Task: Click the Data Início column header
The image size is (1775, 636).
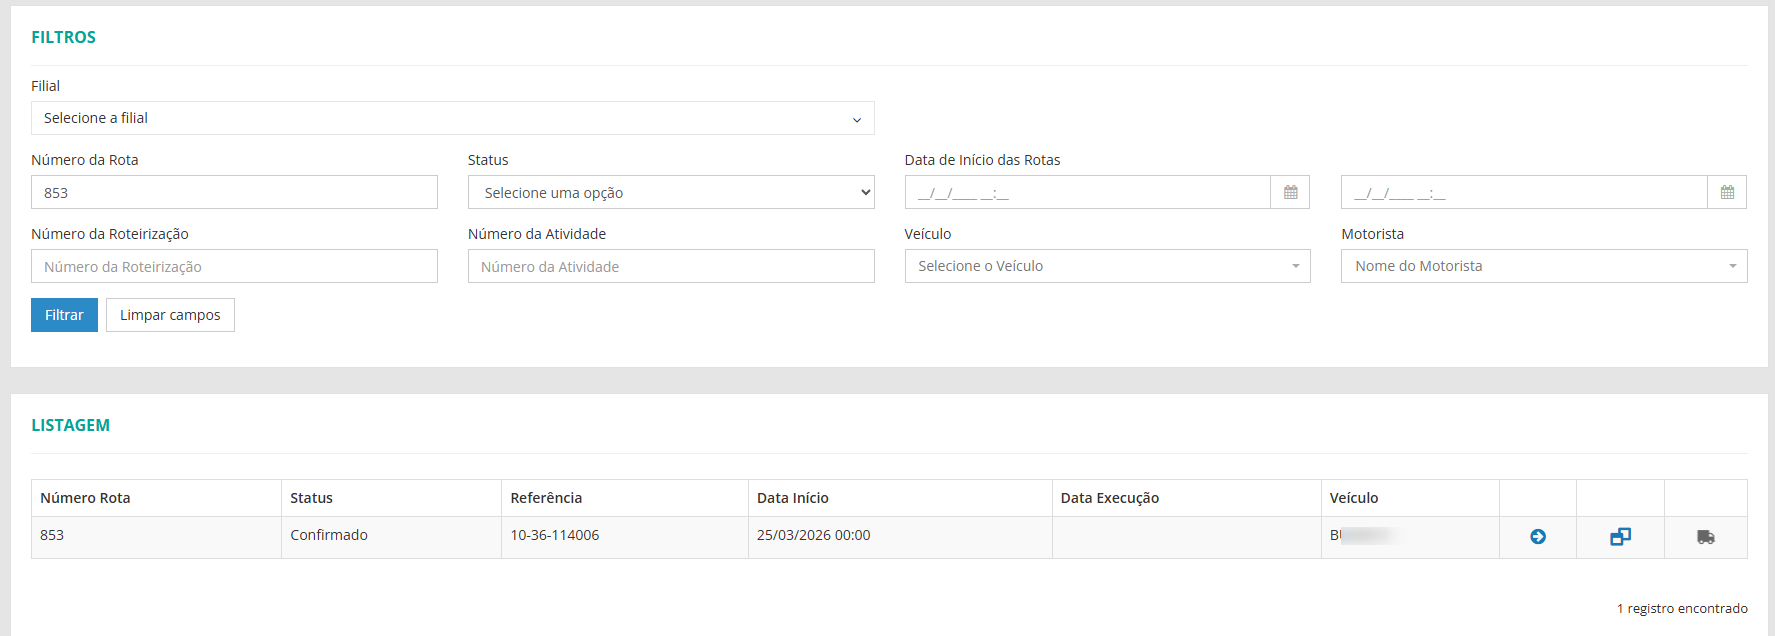Action: click(x=793, y=498)
